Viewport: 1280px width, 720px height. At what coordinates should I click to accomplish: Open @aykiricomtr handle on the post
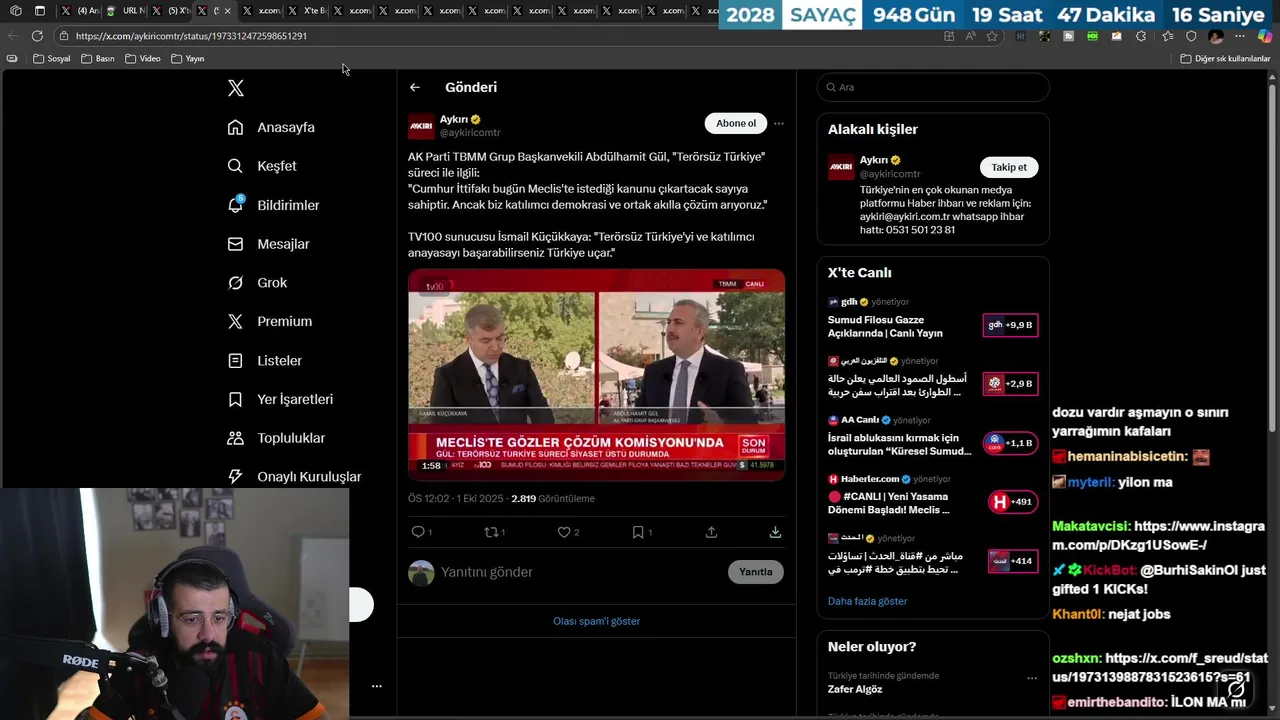click(470, 133)
